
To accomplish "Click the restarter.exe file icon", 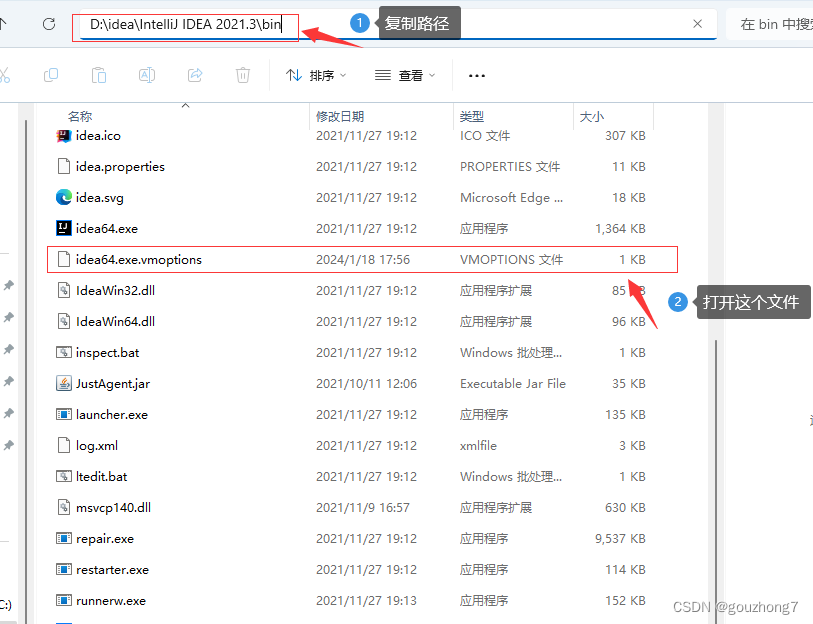I will (x=63, y=570).
